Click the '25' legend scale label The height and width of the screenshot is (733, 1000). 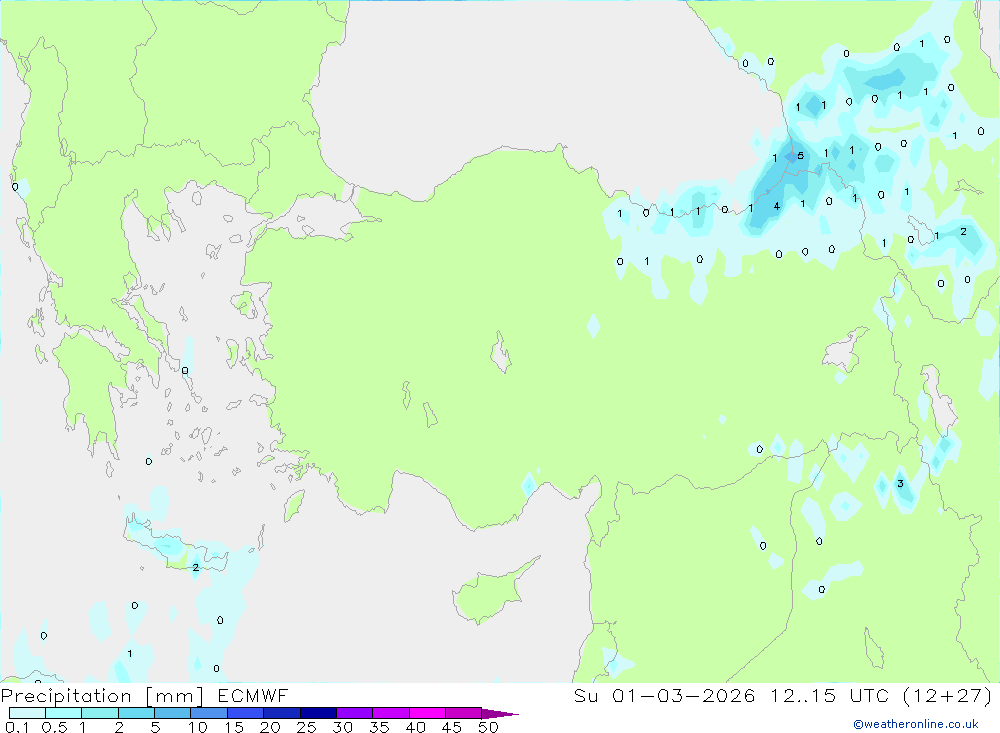(306, 727)
